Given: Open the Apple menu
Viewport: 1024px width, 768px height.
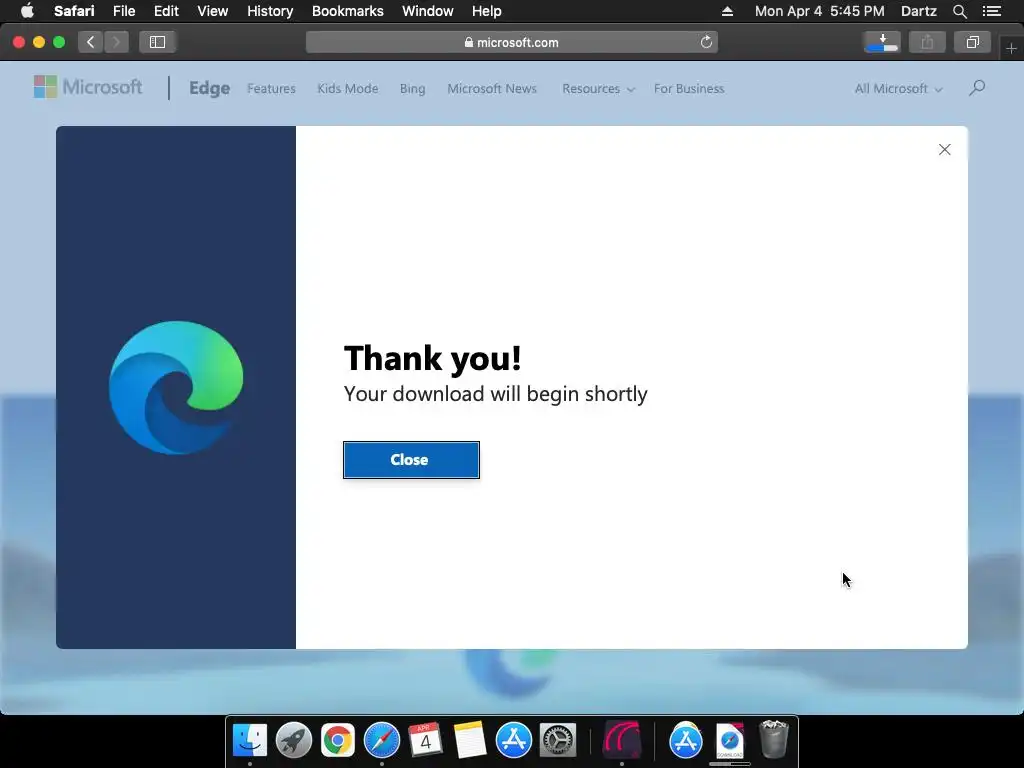Looking at the screenshot, I should tap(27, 11).
